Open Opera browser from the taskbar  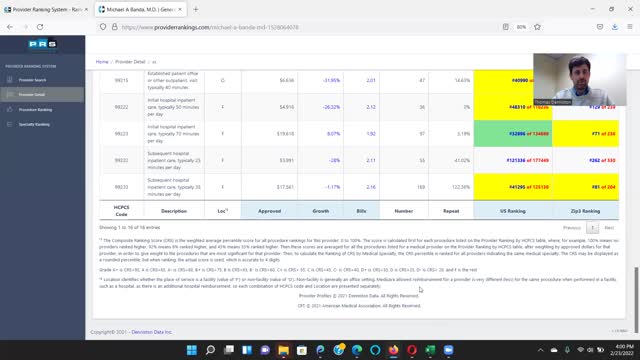click(412, 350)
